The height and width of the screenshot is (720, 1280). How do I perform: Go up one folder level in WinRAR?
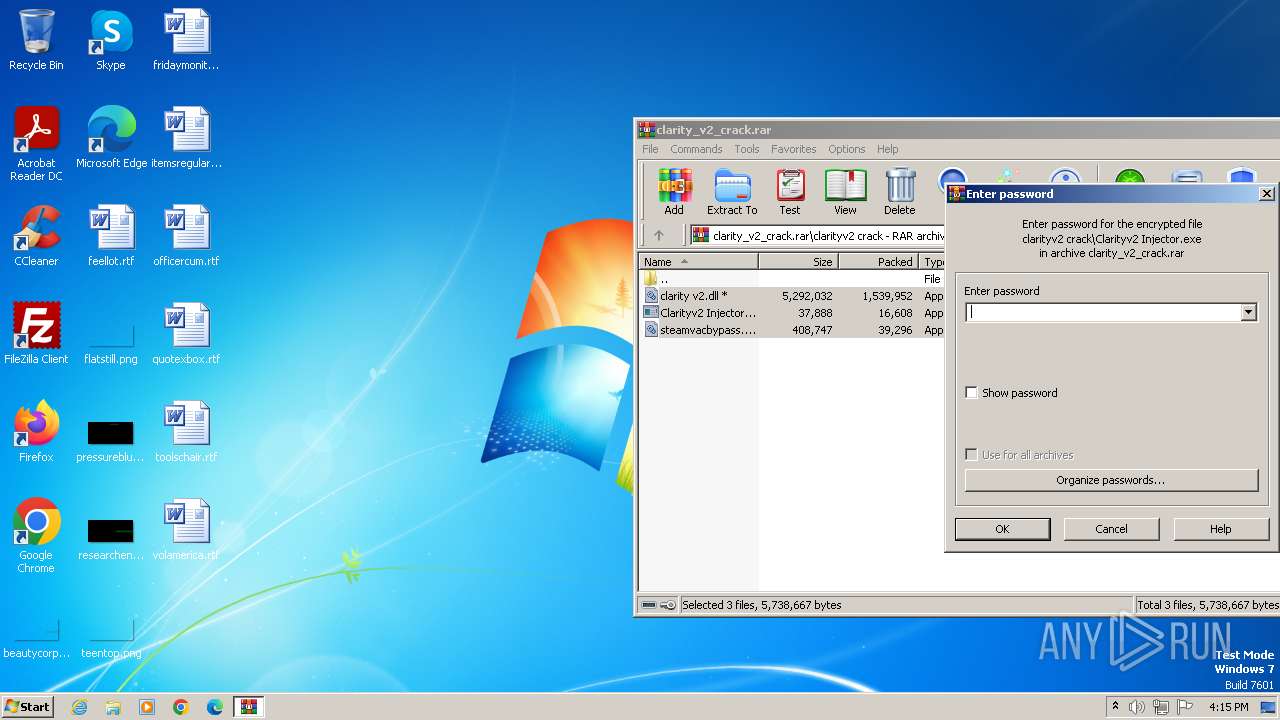point(659,236)
